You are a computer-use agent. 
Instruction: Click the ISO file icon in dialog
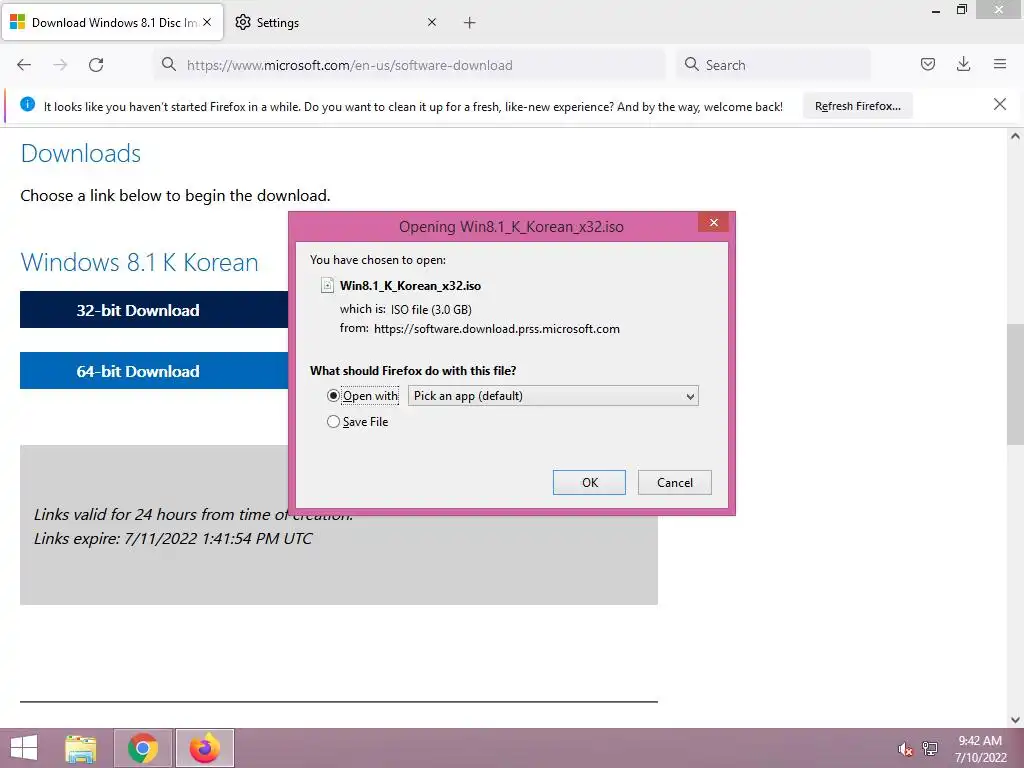pyautogui.click(x=327, y=285)
